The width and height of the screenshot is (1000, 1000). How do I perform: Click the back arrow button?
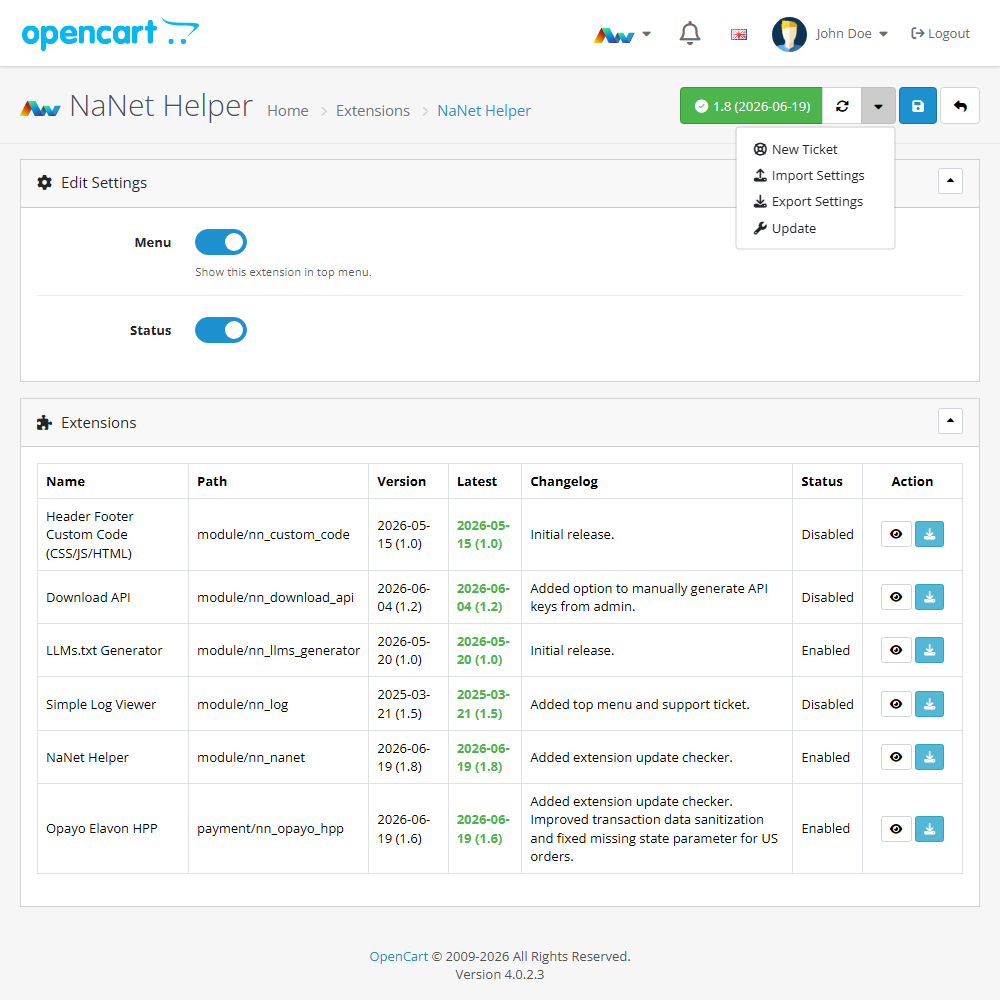(x=960, y=106)
